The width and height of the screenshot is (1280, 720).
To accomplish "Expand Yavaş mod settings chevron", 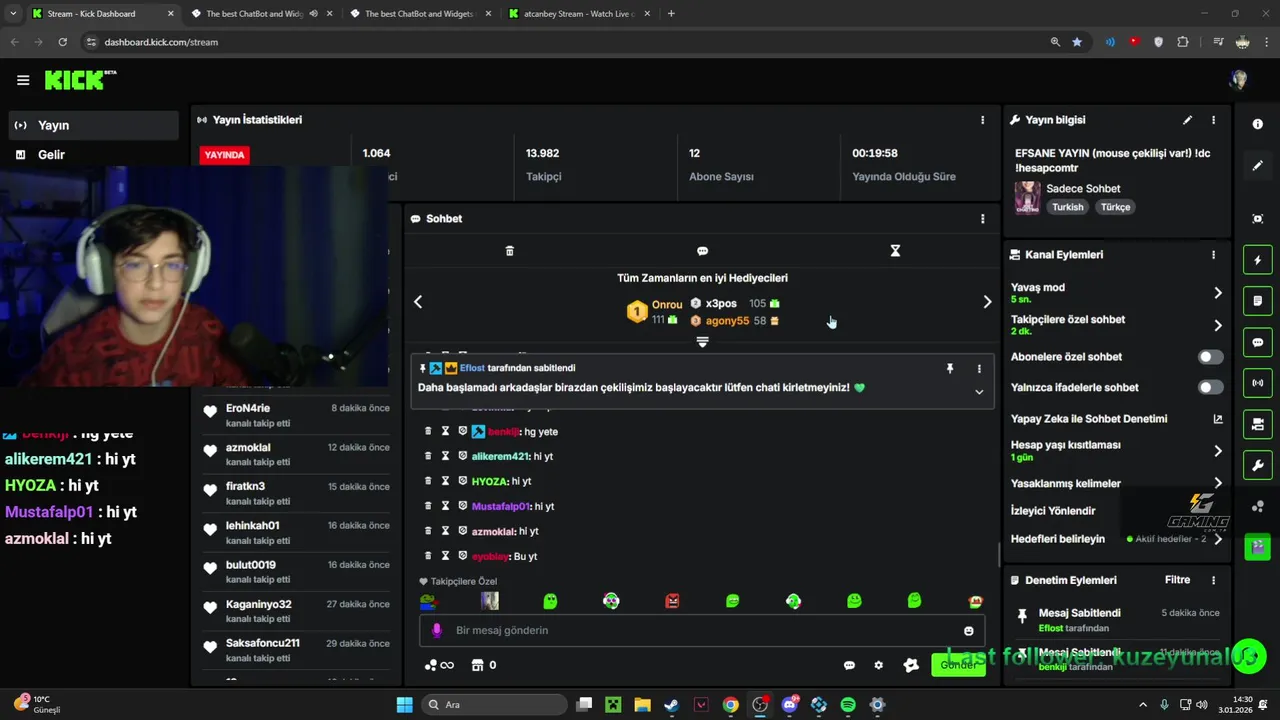I will tap(1217, 293).
